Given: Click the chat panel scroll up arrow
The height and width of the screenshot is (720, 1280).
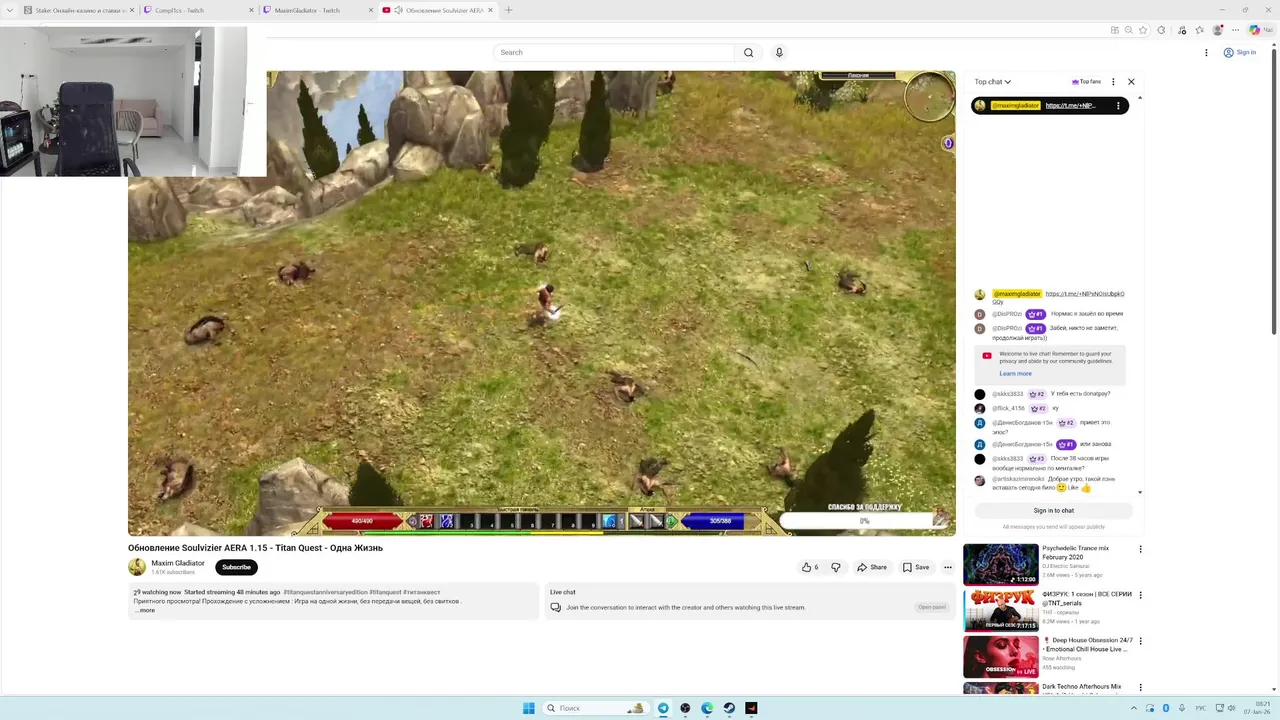Looking at the screenshot, I should tap(1139, 98).
